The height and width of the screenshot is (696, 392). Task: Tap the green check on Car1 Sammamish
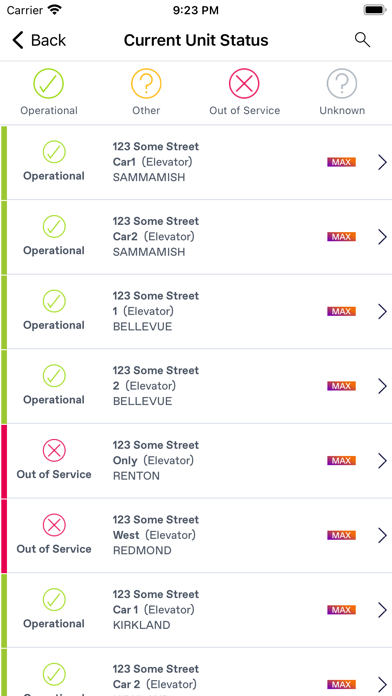[x=54, y=152]
